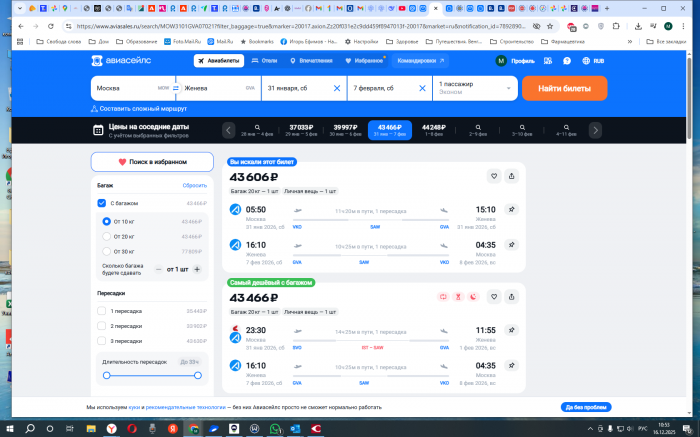Increase checked baggage count with plus
700x437 pixels.
197,269
